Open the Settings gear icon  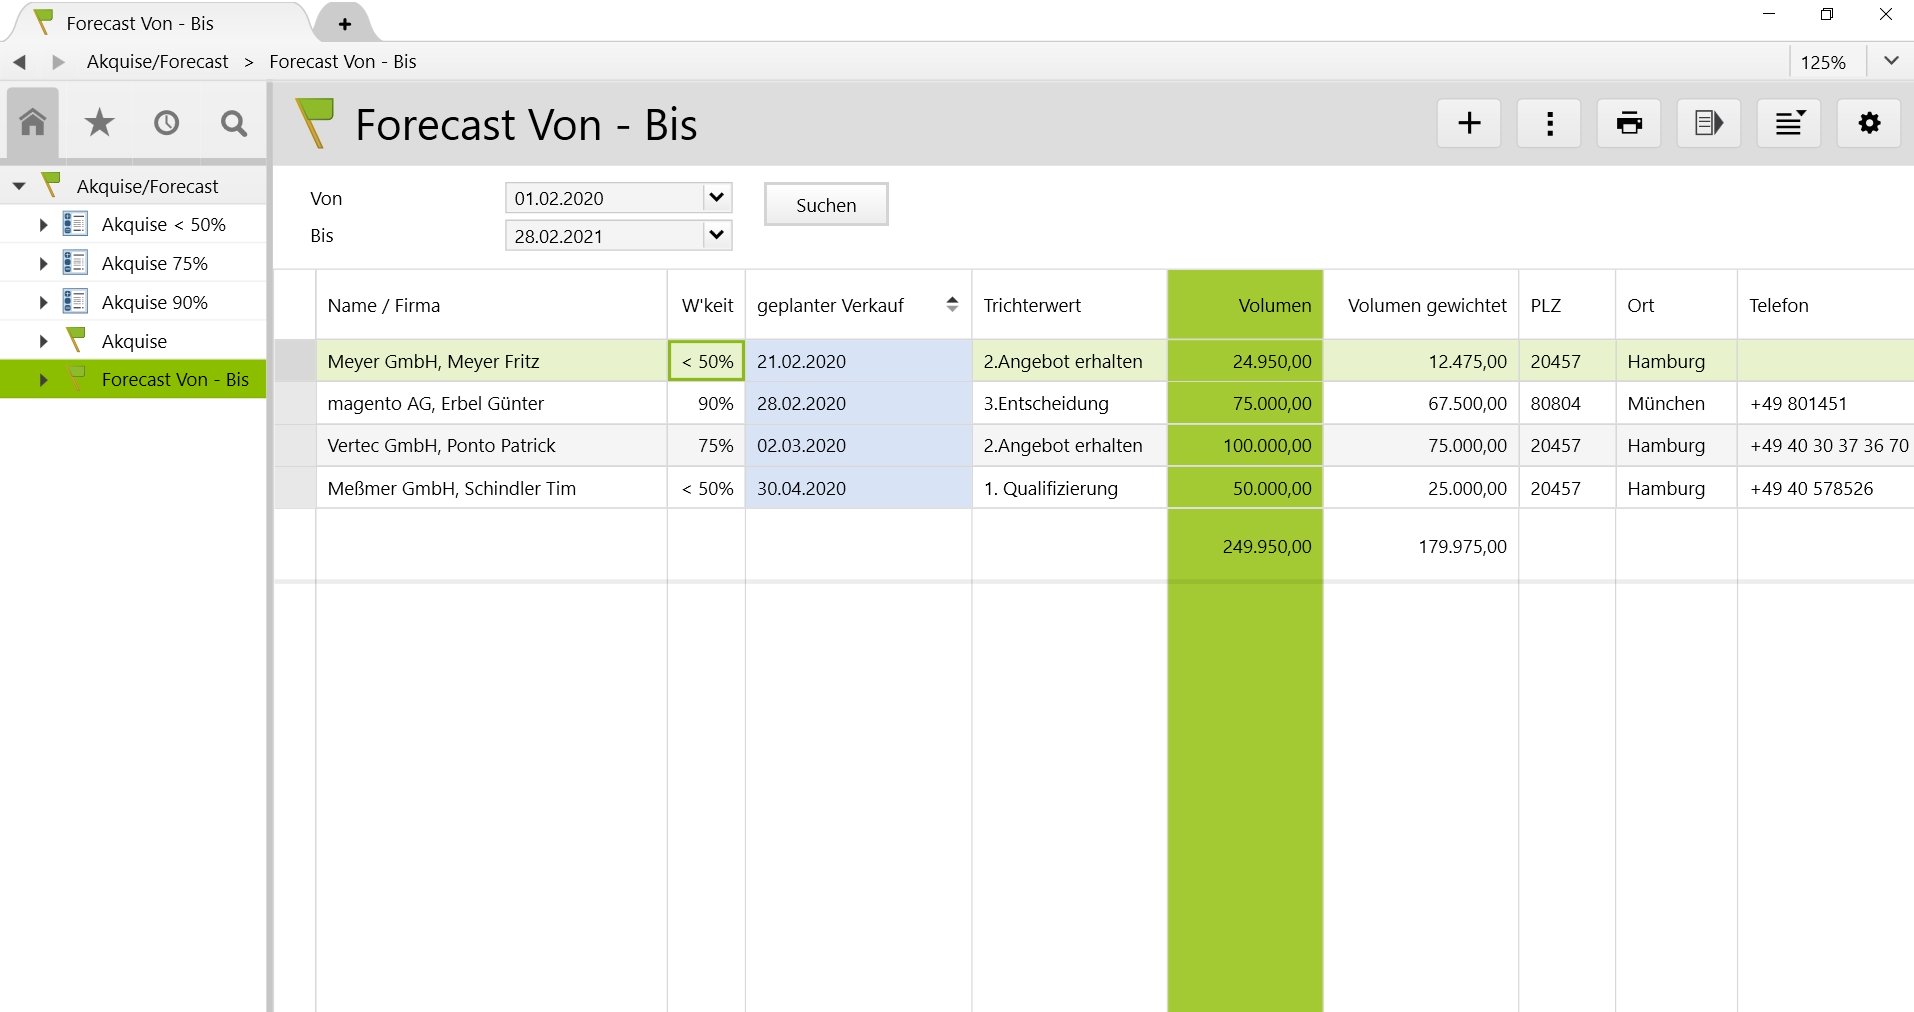1868,123
